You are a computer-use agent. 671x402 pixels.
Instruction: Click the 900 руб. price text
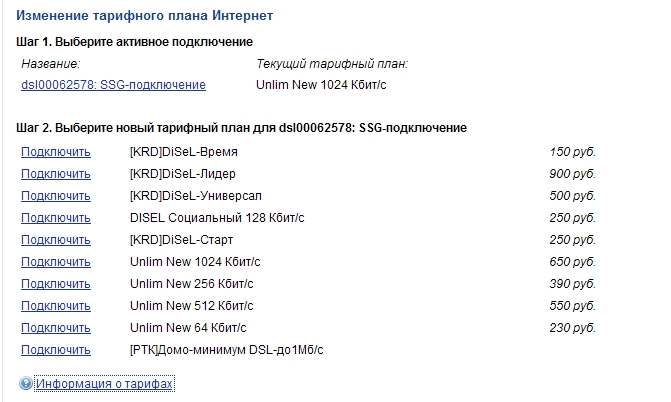pyautogui.click(x=573, y=174)
